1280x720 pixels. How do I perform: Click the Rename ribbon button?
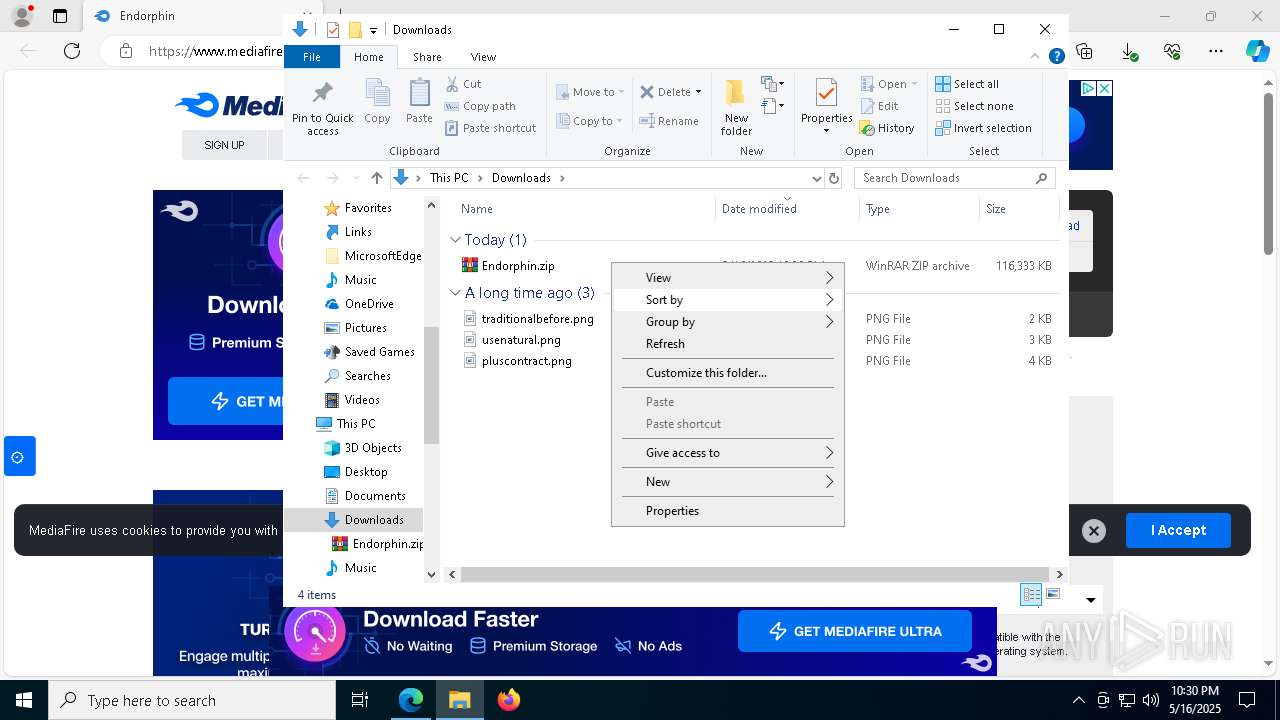[669, 121]
